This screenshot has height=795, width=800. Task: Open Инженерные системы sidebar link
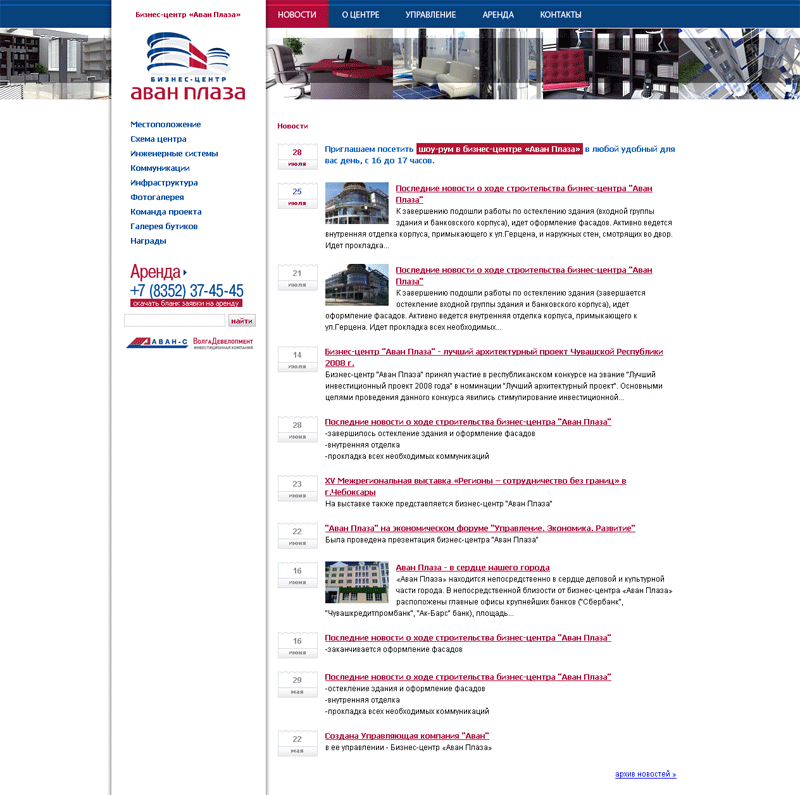click(174, 154)
